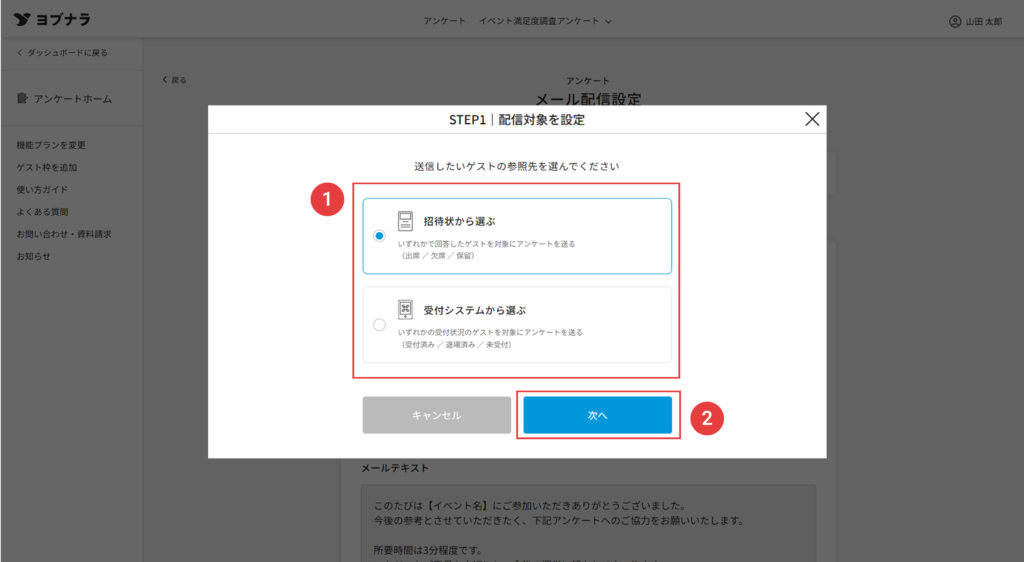Click the アンケートホーム document icon

pyautogui.click(x=23, y=99)
